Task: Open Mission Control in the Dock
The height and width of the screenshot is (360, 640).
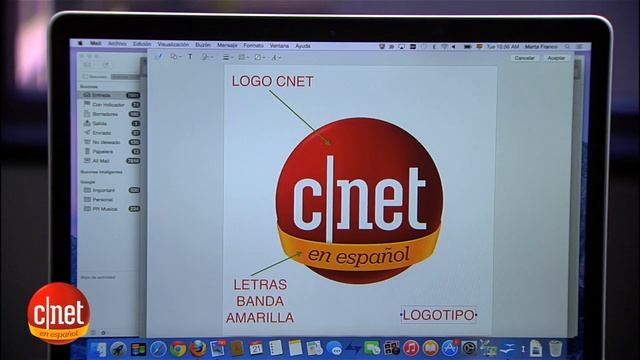Action: [138, 349]
